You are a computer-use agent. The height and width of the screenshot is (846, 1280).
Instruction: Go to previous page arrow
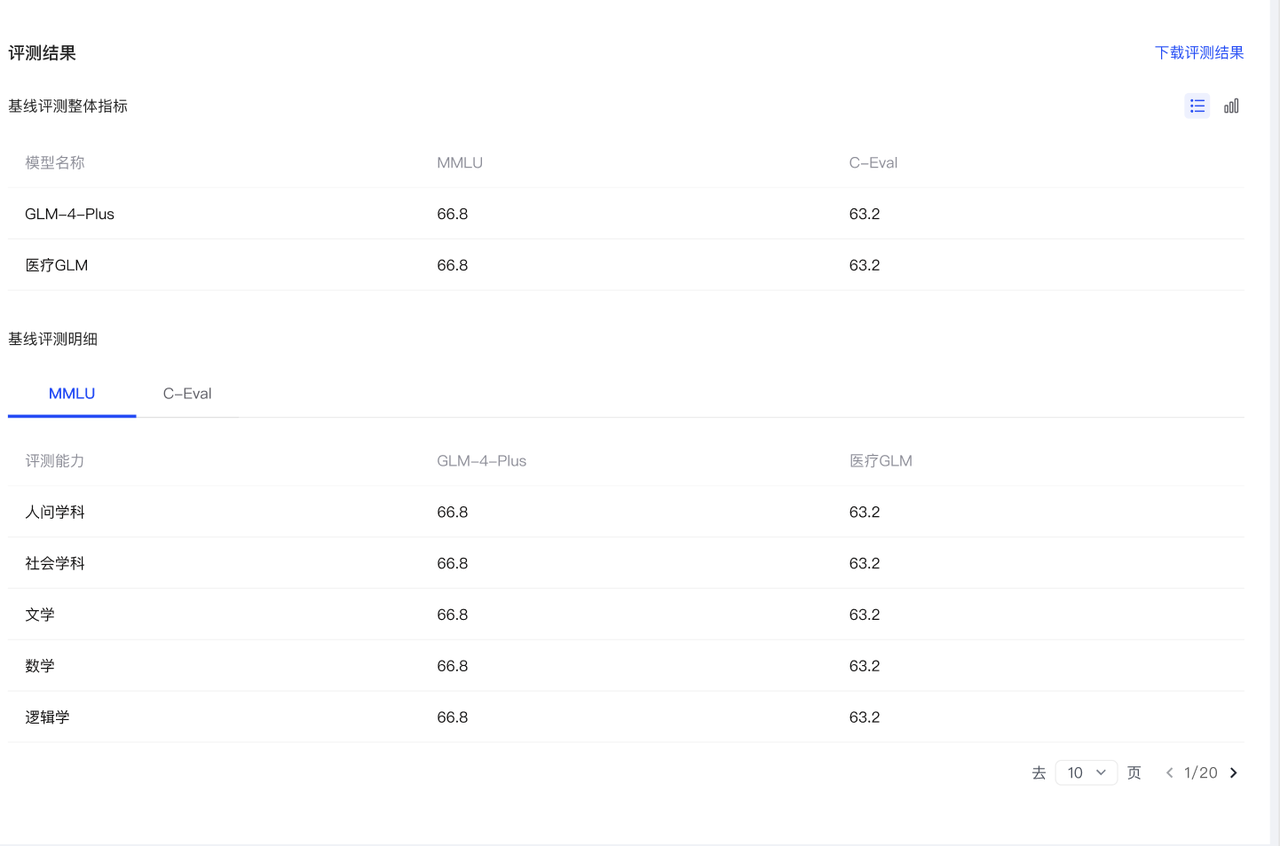[1169, 773]
